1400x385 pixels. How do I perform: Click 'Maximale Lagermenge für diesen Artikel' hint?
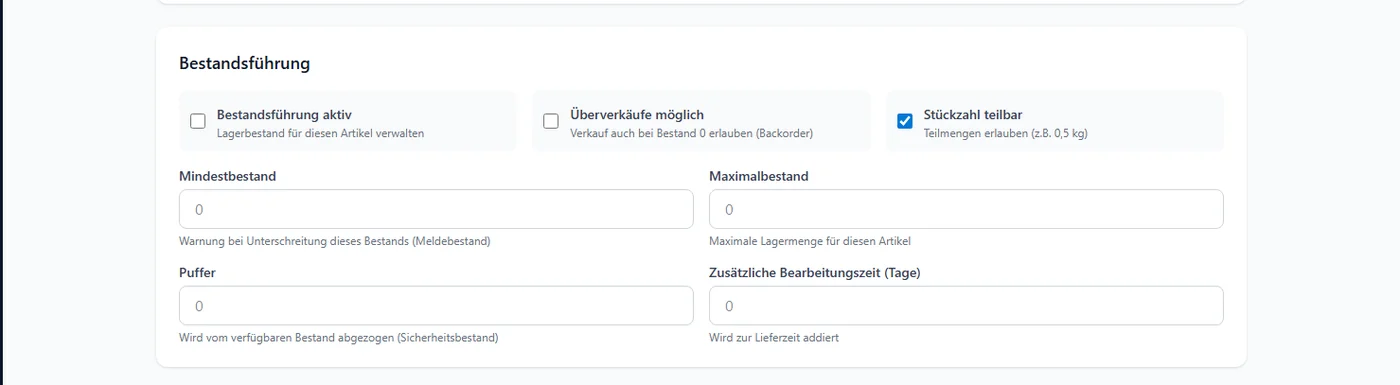click(810, 241)
